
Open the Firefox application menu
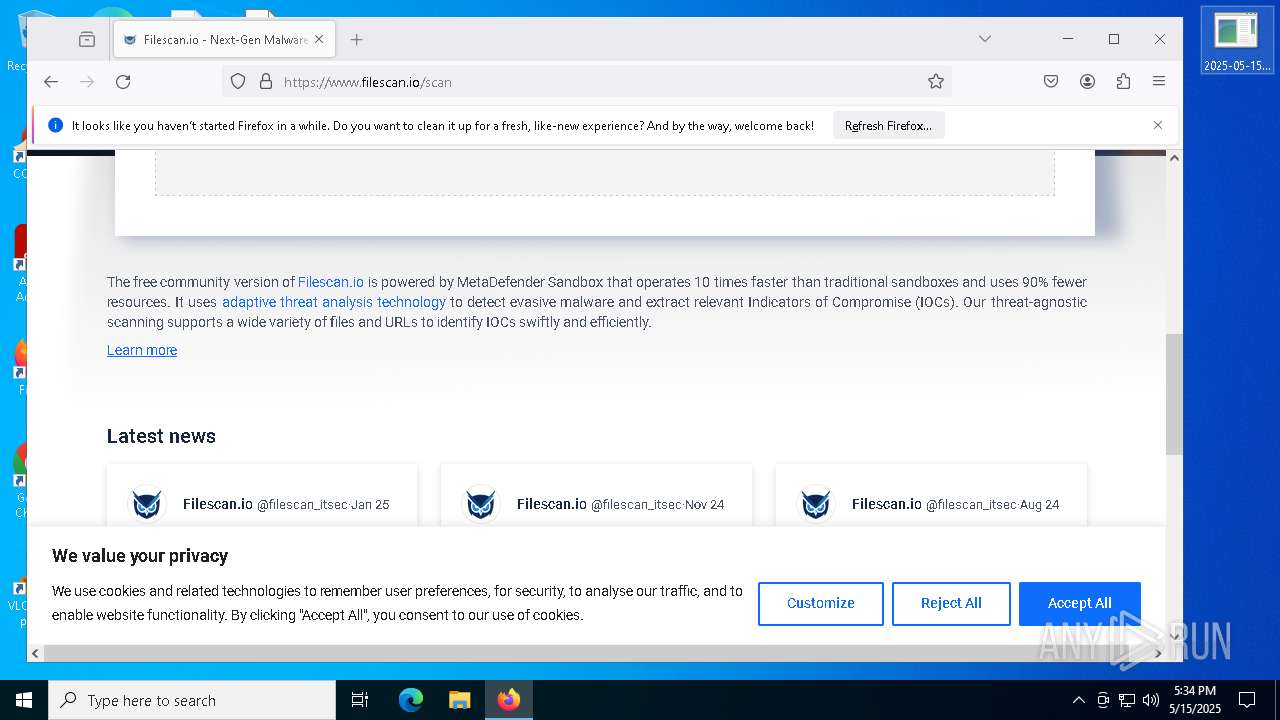click(x=1159, y=82)
